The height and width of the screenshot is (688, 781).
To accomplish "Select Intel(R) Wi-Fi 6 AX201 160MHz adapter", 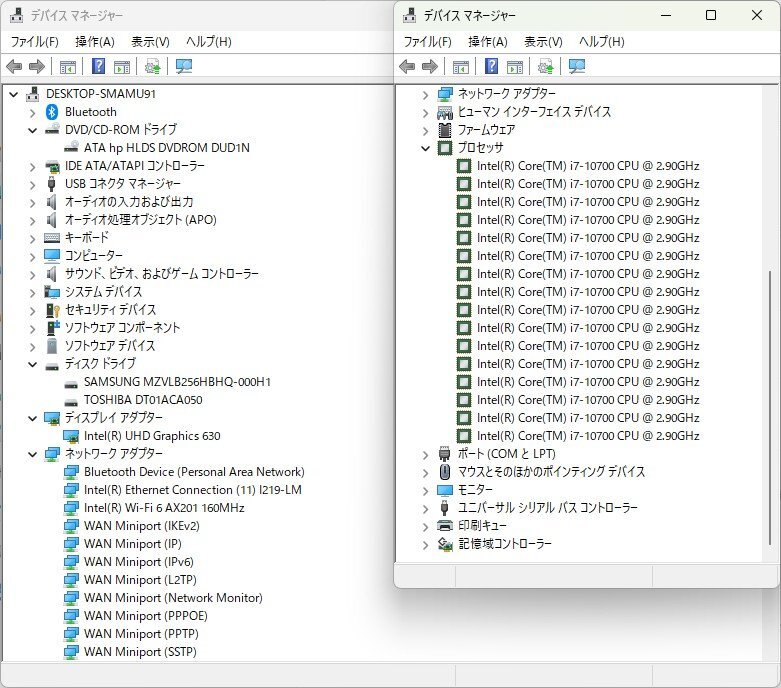I will [164, 508].
